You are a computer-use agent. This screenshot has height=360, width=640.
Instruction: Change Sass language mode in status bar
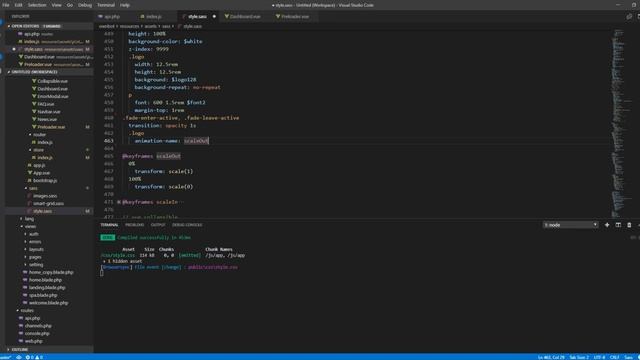pyautogui.click(x=628, y=357)
